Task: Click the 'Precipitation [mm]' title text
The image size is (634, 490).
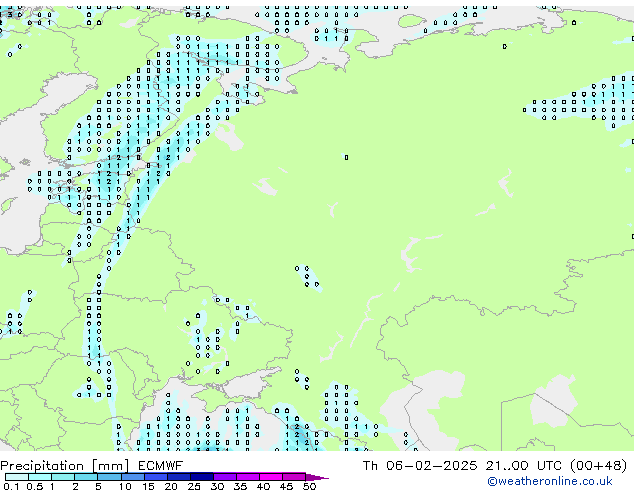Action: tap(65, 466)
